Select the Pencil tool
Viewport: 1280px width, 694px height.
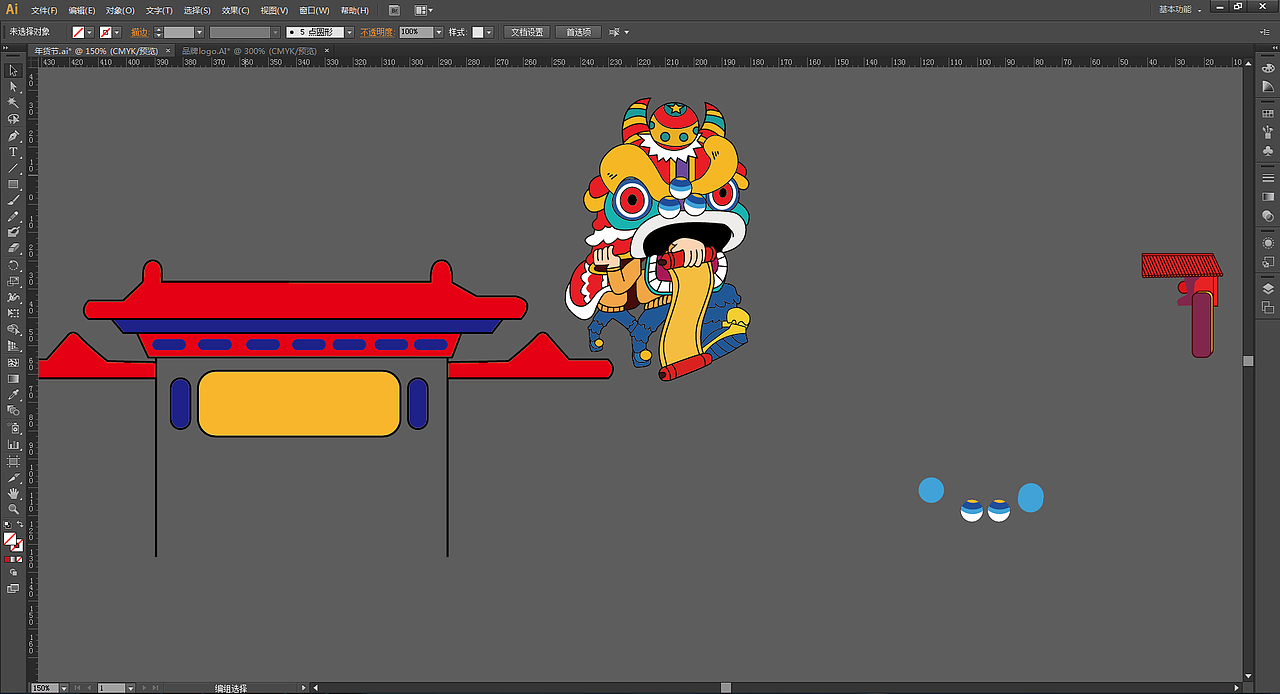click(x=13, y=216)
